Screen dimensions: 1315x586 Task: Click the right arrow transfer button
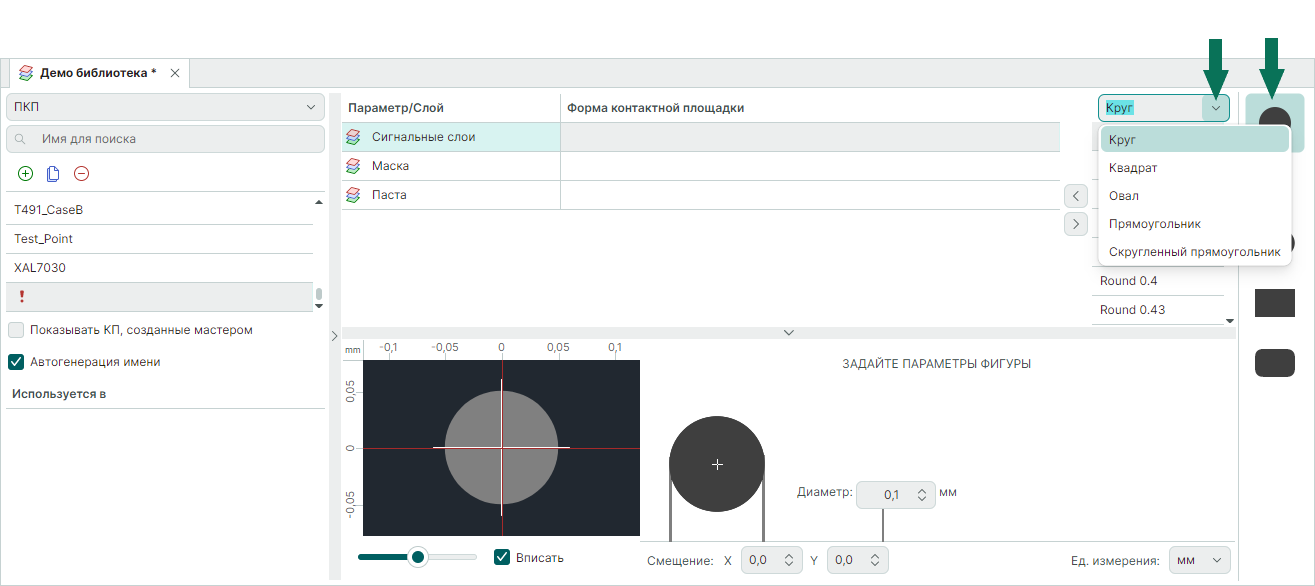tap(1075, 224)
